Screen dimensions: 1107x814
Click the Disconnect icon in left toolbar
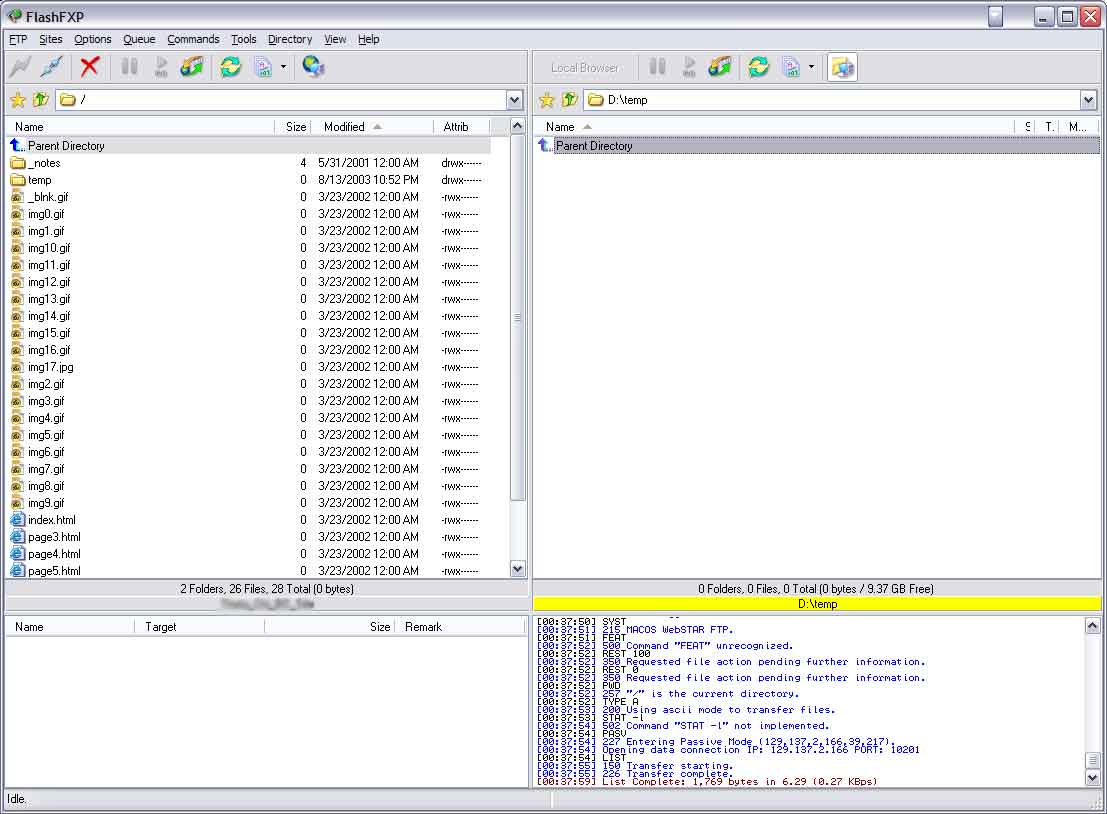(x=51, y=67)
